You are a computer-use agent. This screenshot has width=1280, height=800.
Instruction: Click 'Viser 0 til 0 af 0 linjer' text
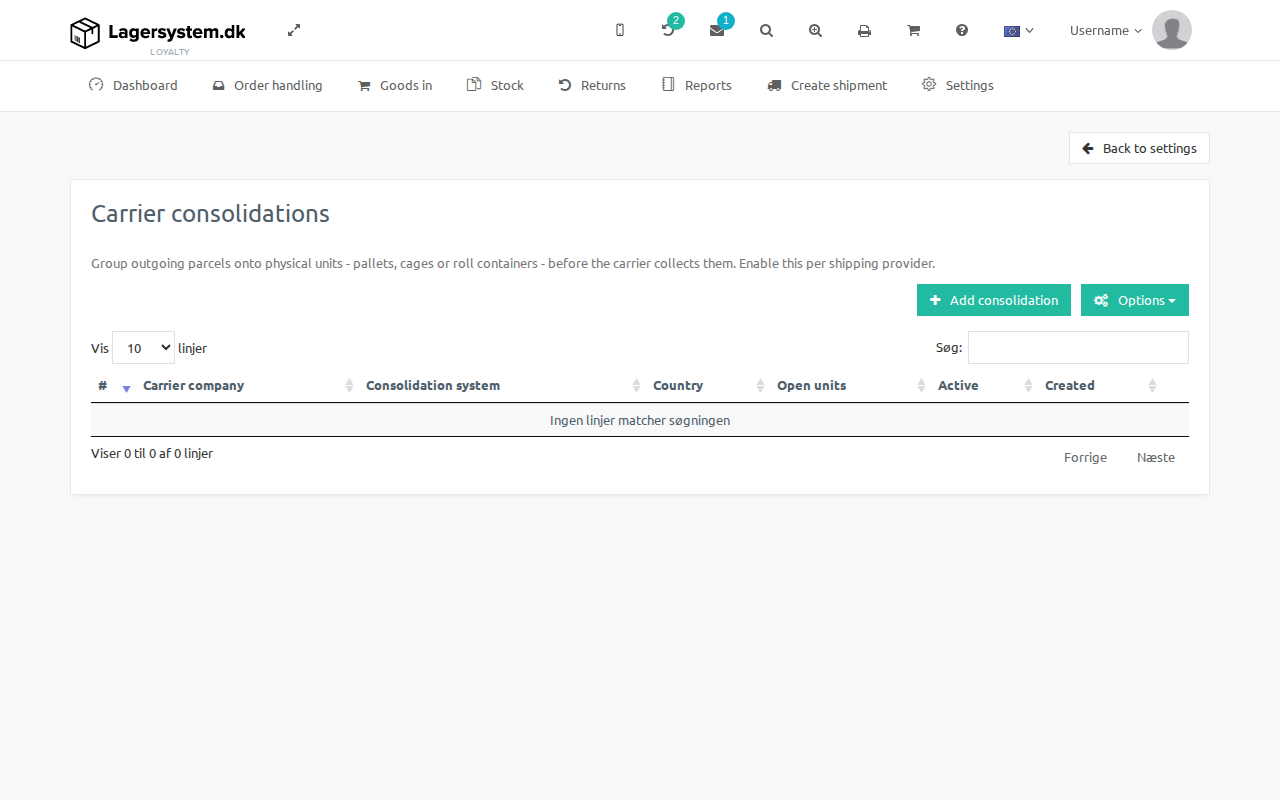152,453
